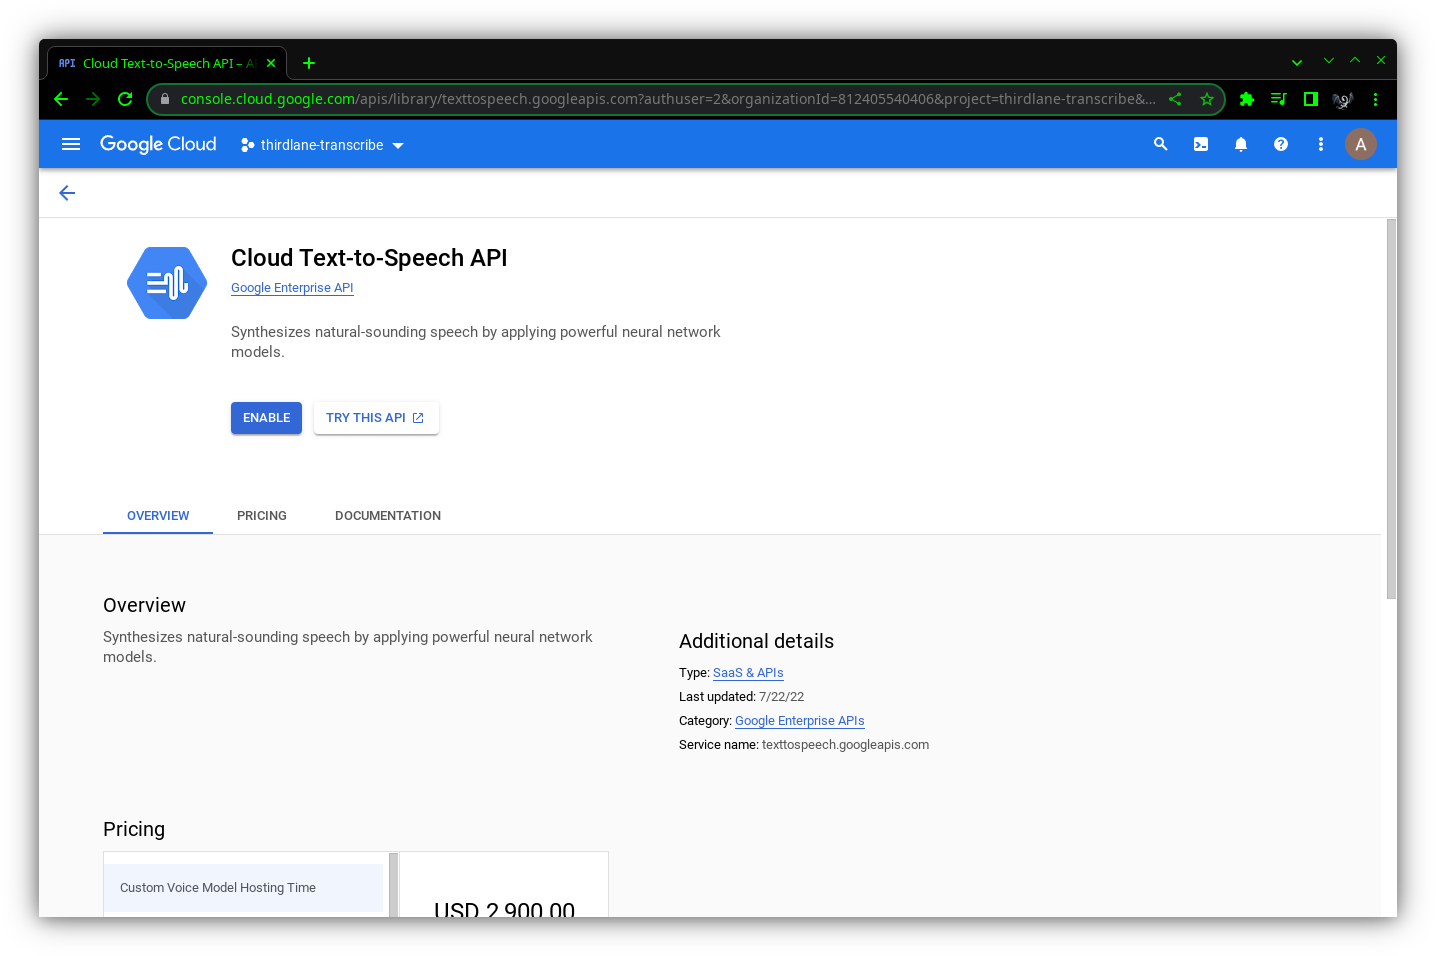Open the header more options menu
1436x956 pixels.
click(1321, 144)
